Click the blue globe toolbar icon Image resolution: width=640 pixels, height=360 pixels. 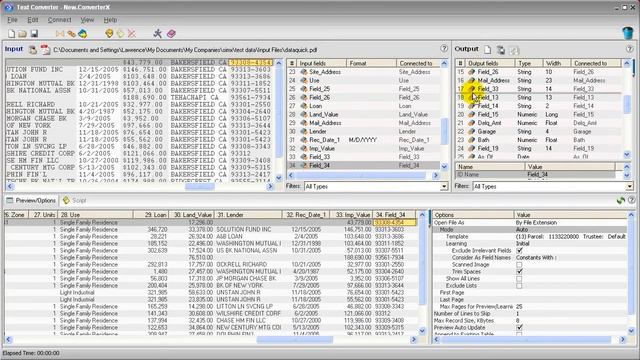(83, 34)
